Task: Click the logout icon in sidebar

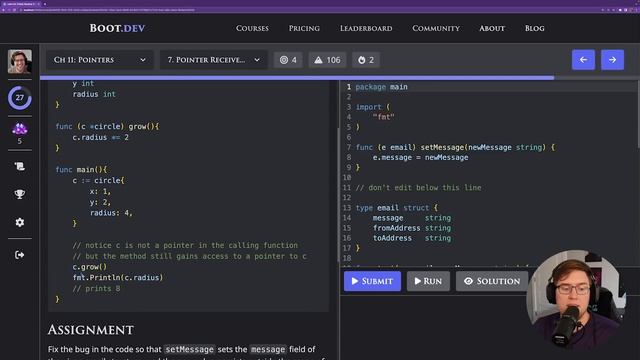Action: [x=20, y=255]
